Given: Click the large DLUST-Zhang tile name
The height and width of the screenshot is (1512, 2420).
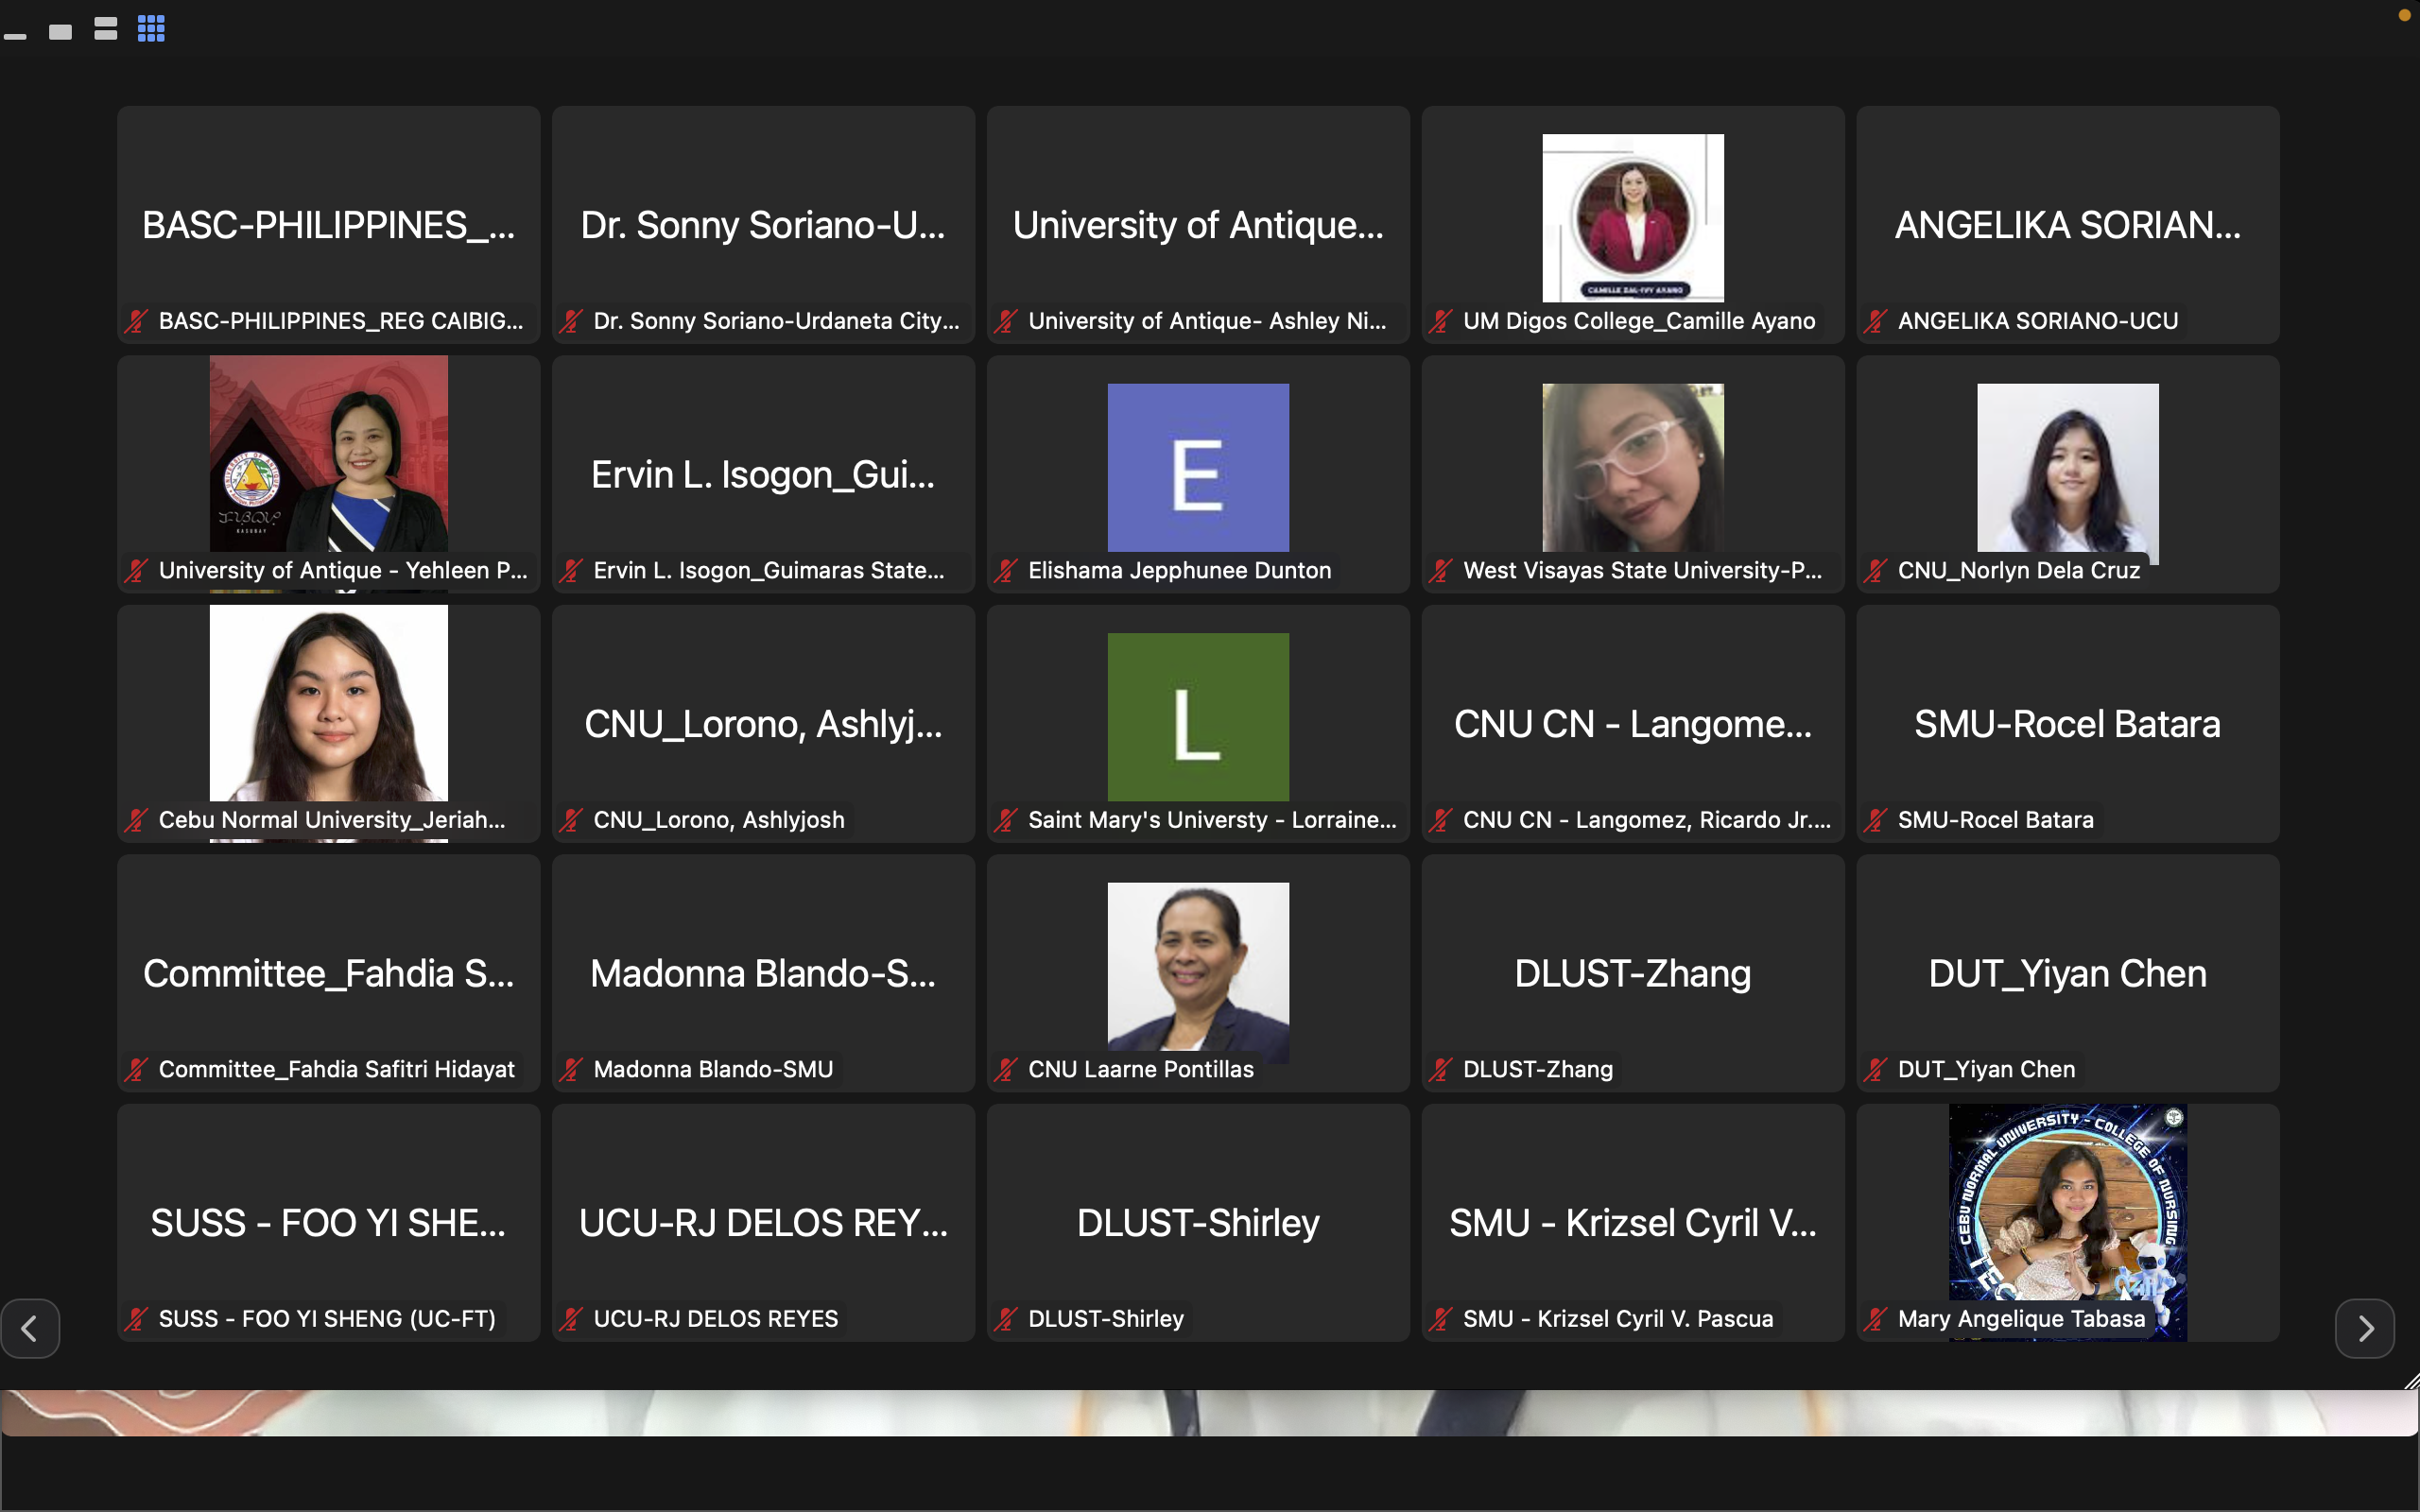Looking at the screenshot, I should pos(1633,974).
